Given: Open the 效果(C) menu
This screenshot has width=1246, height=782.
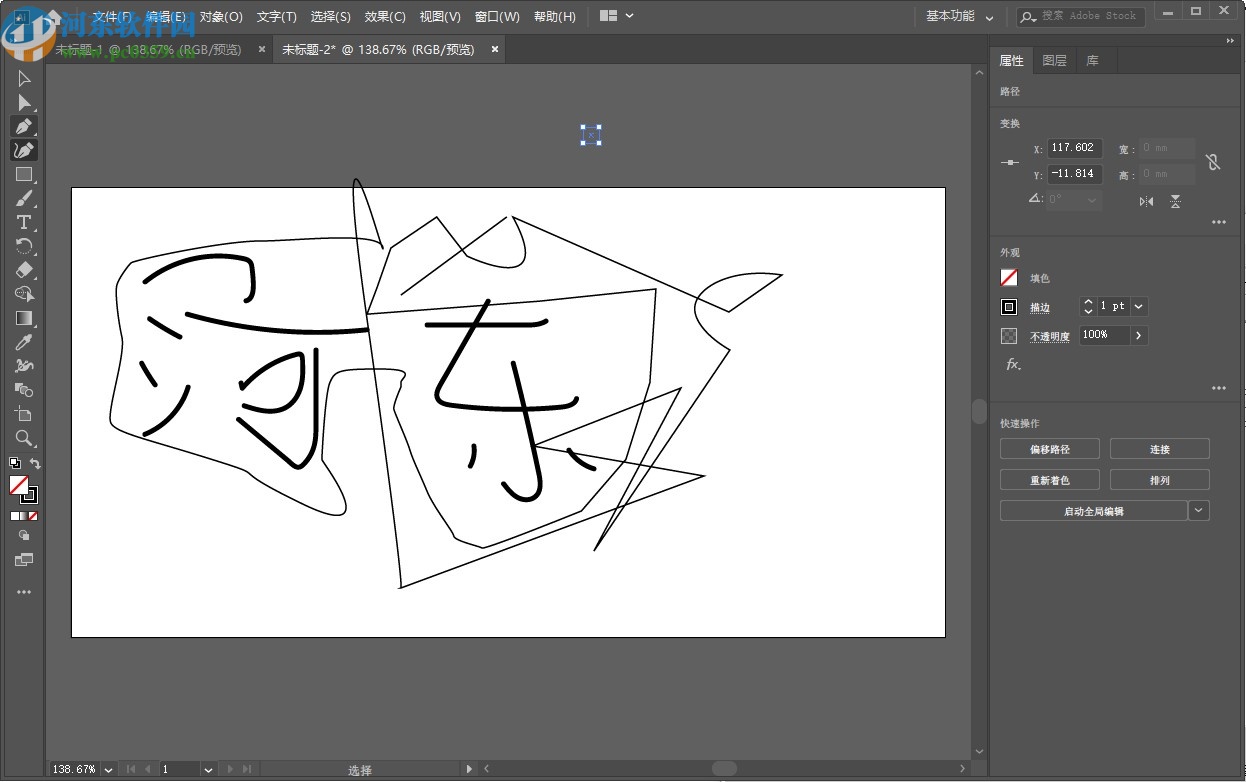Looking at the screenshot, I should coord(385,17).
